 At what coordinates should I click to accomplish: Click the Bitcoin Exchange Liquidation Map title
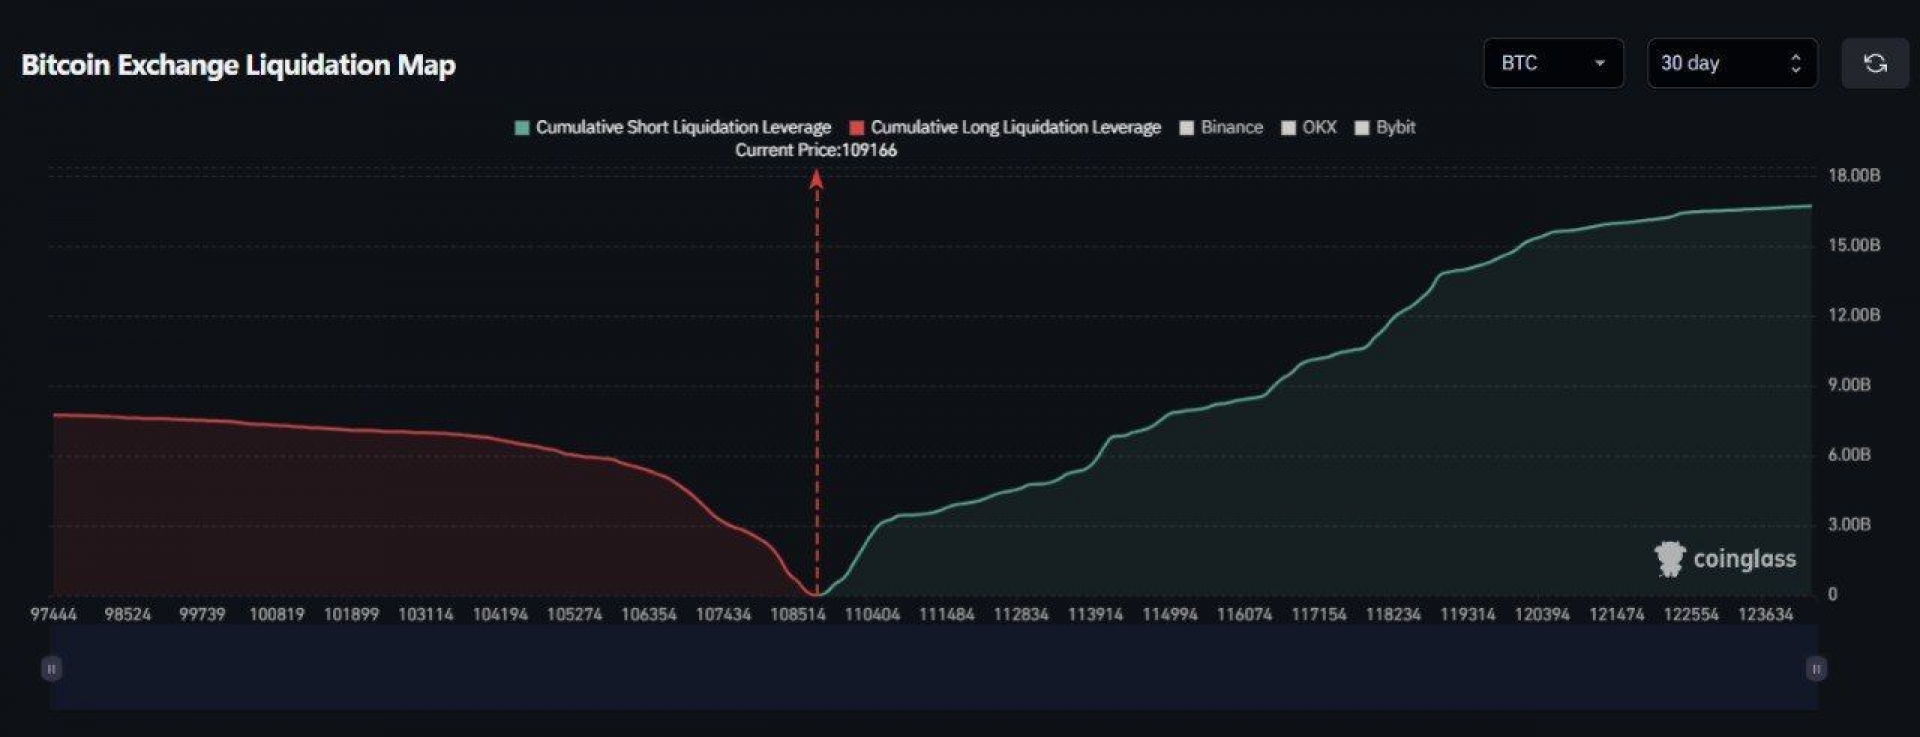point(238,65)
